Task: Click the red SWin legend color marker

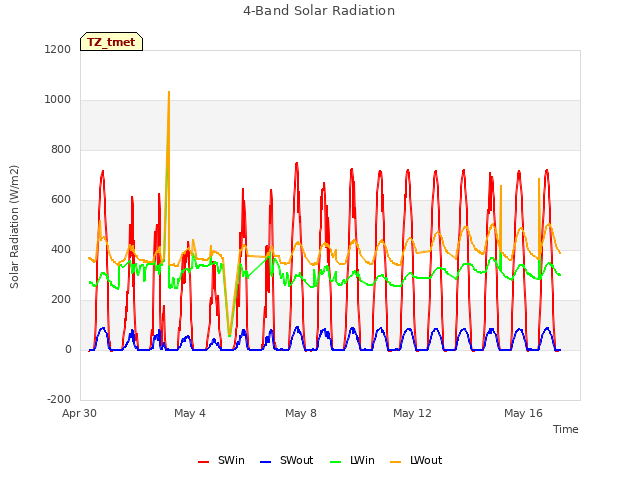Action: 203,462
